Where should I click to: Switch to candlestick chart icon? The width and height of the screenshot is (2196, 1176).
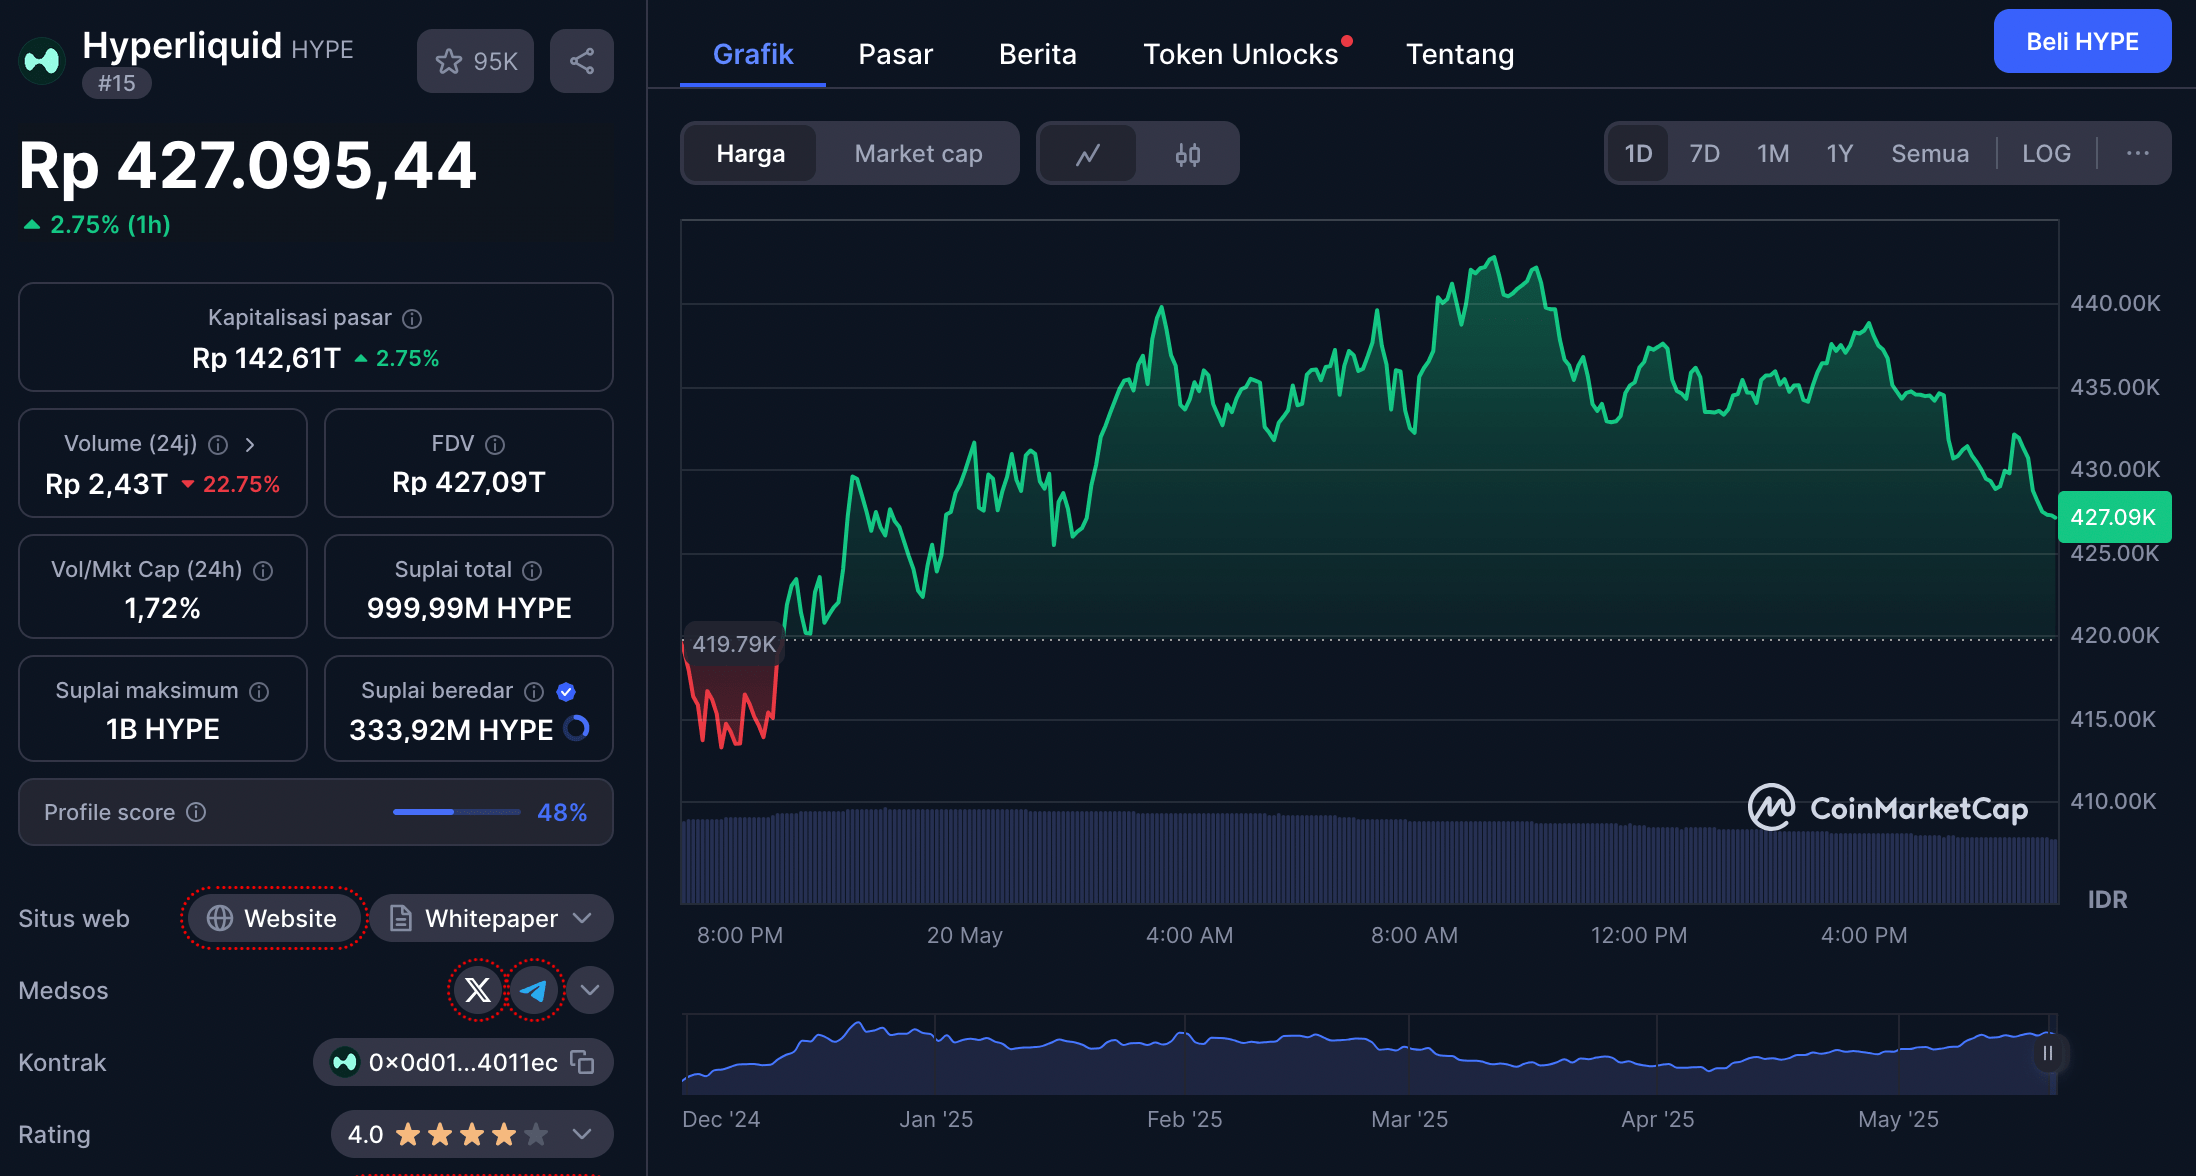[1187, 154]
